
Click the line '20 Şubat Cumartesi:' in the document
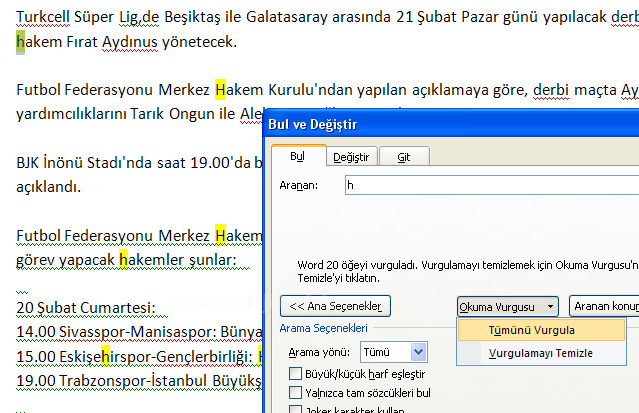[86, 308]
